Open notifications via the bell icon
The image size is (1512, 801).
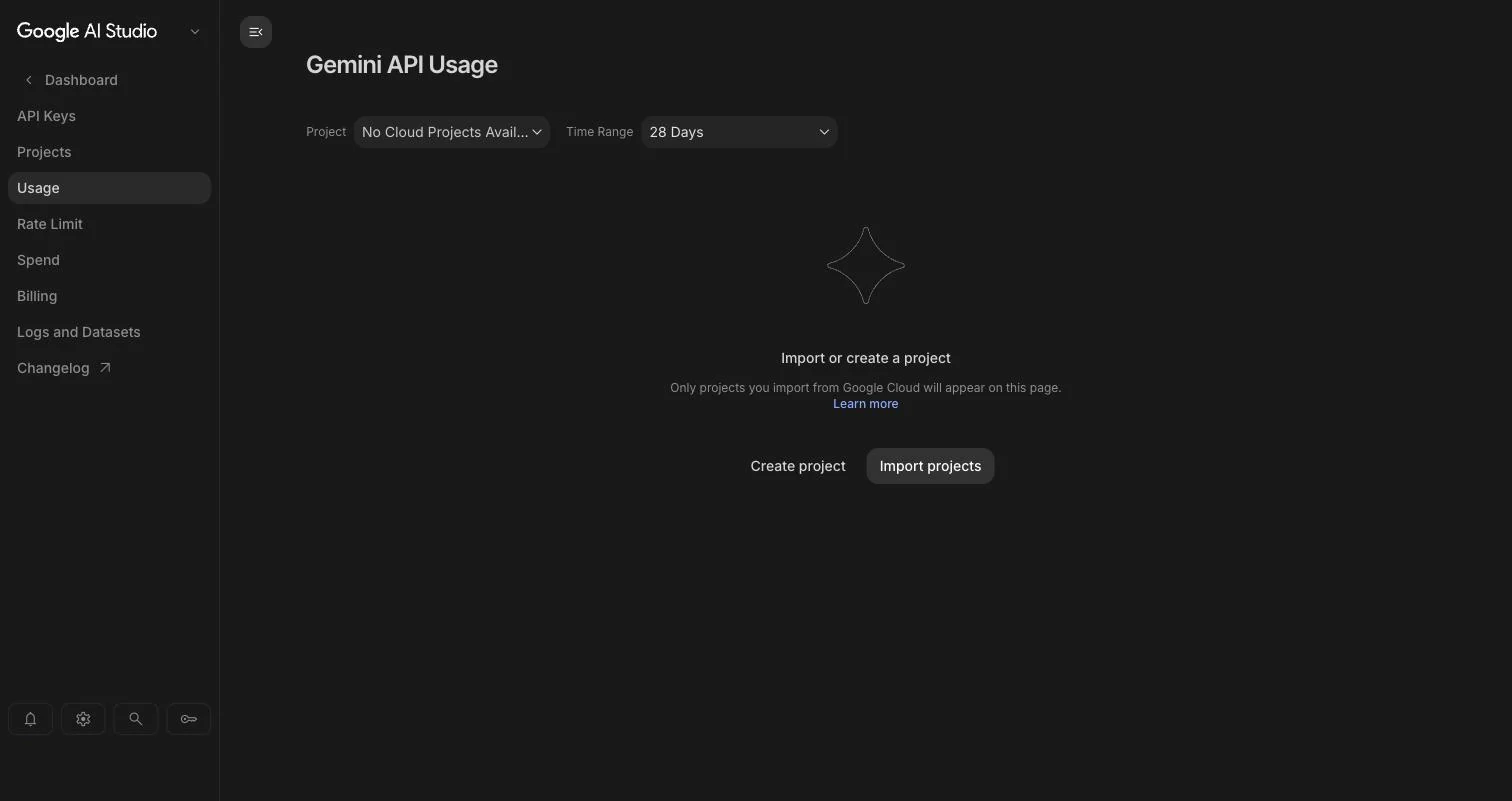(30, 719)
